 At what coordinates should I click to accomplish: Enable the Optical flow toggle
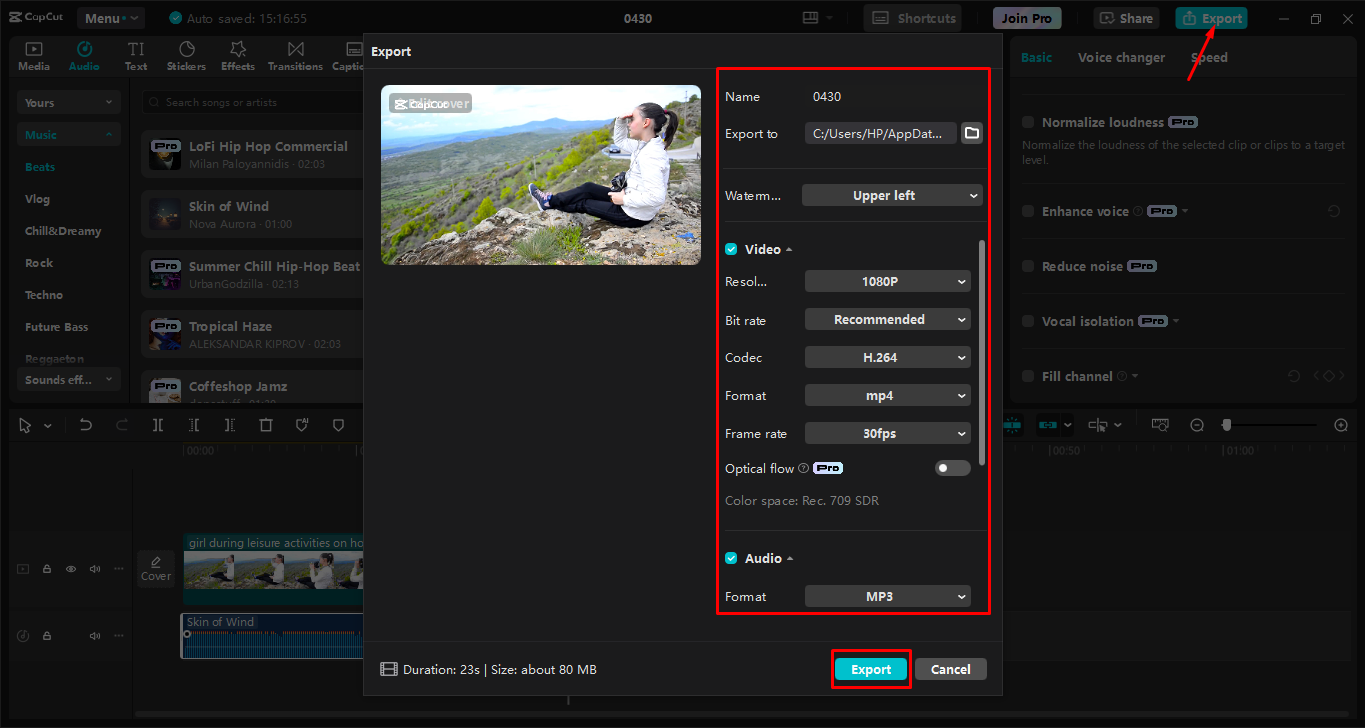pyautogui.click(x=952, y=467)
